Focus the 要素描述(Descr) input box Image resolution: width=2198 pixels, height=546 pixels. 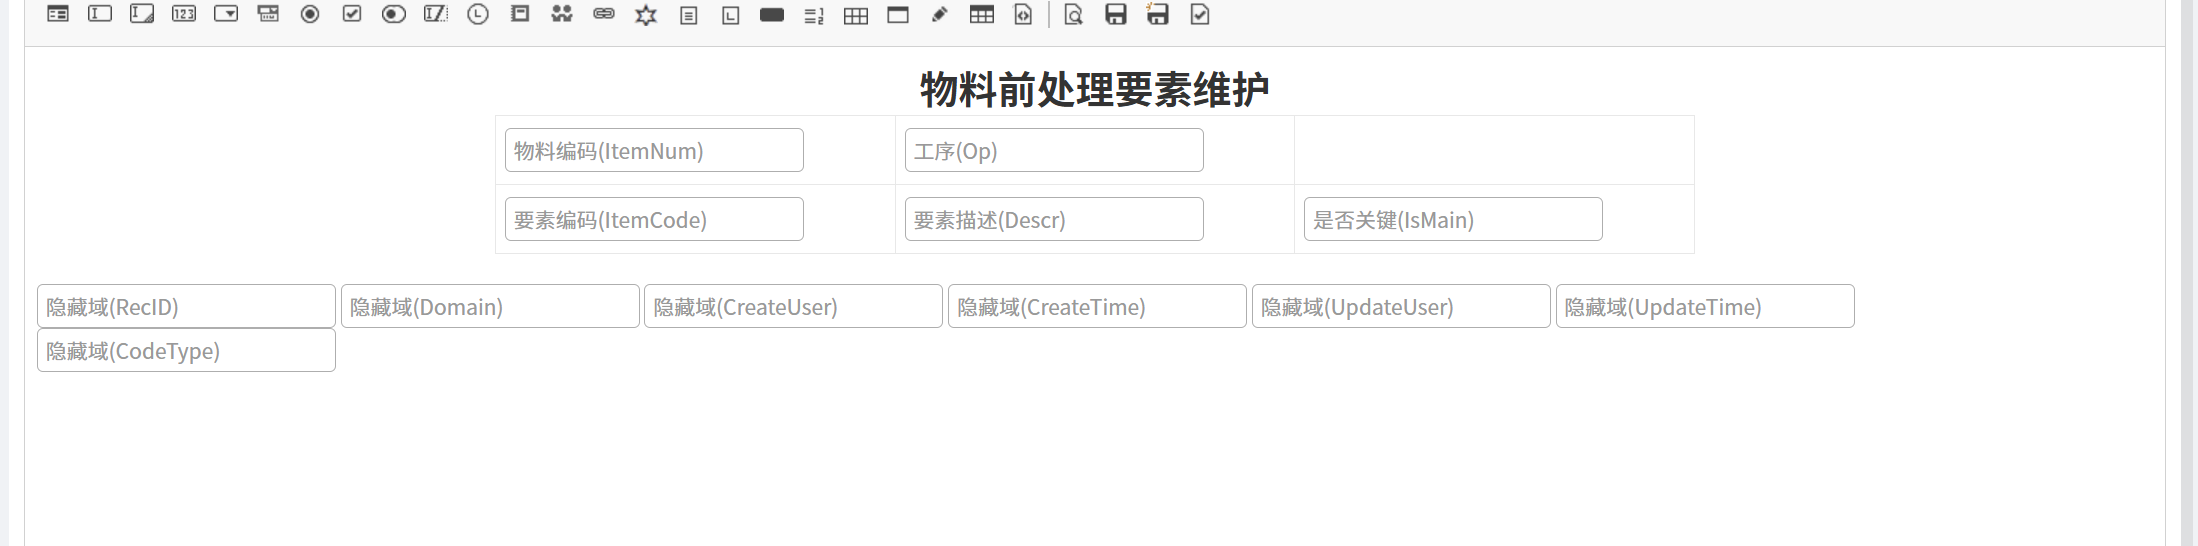1054,219
